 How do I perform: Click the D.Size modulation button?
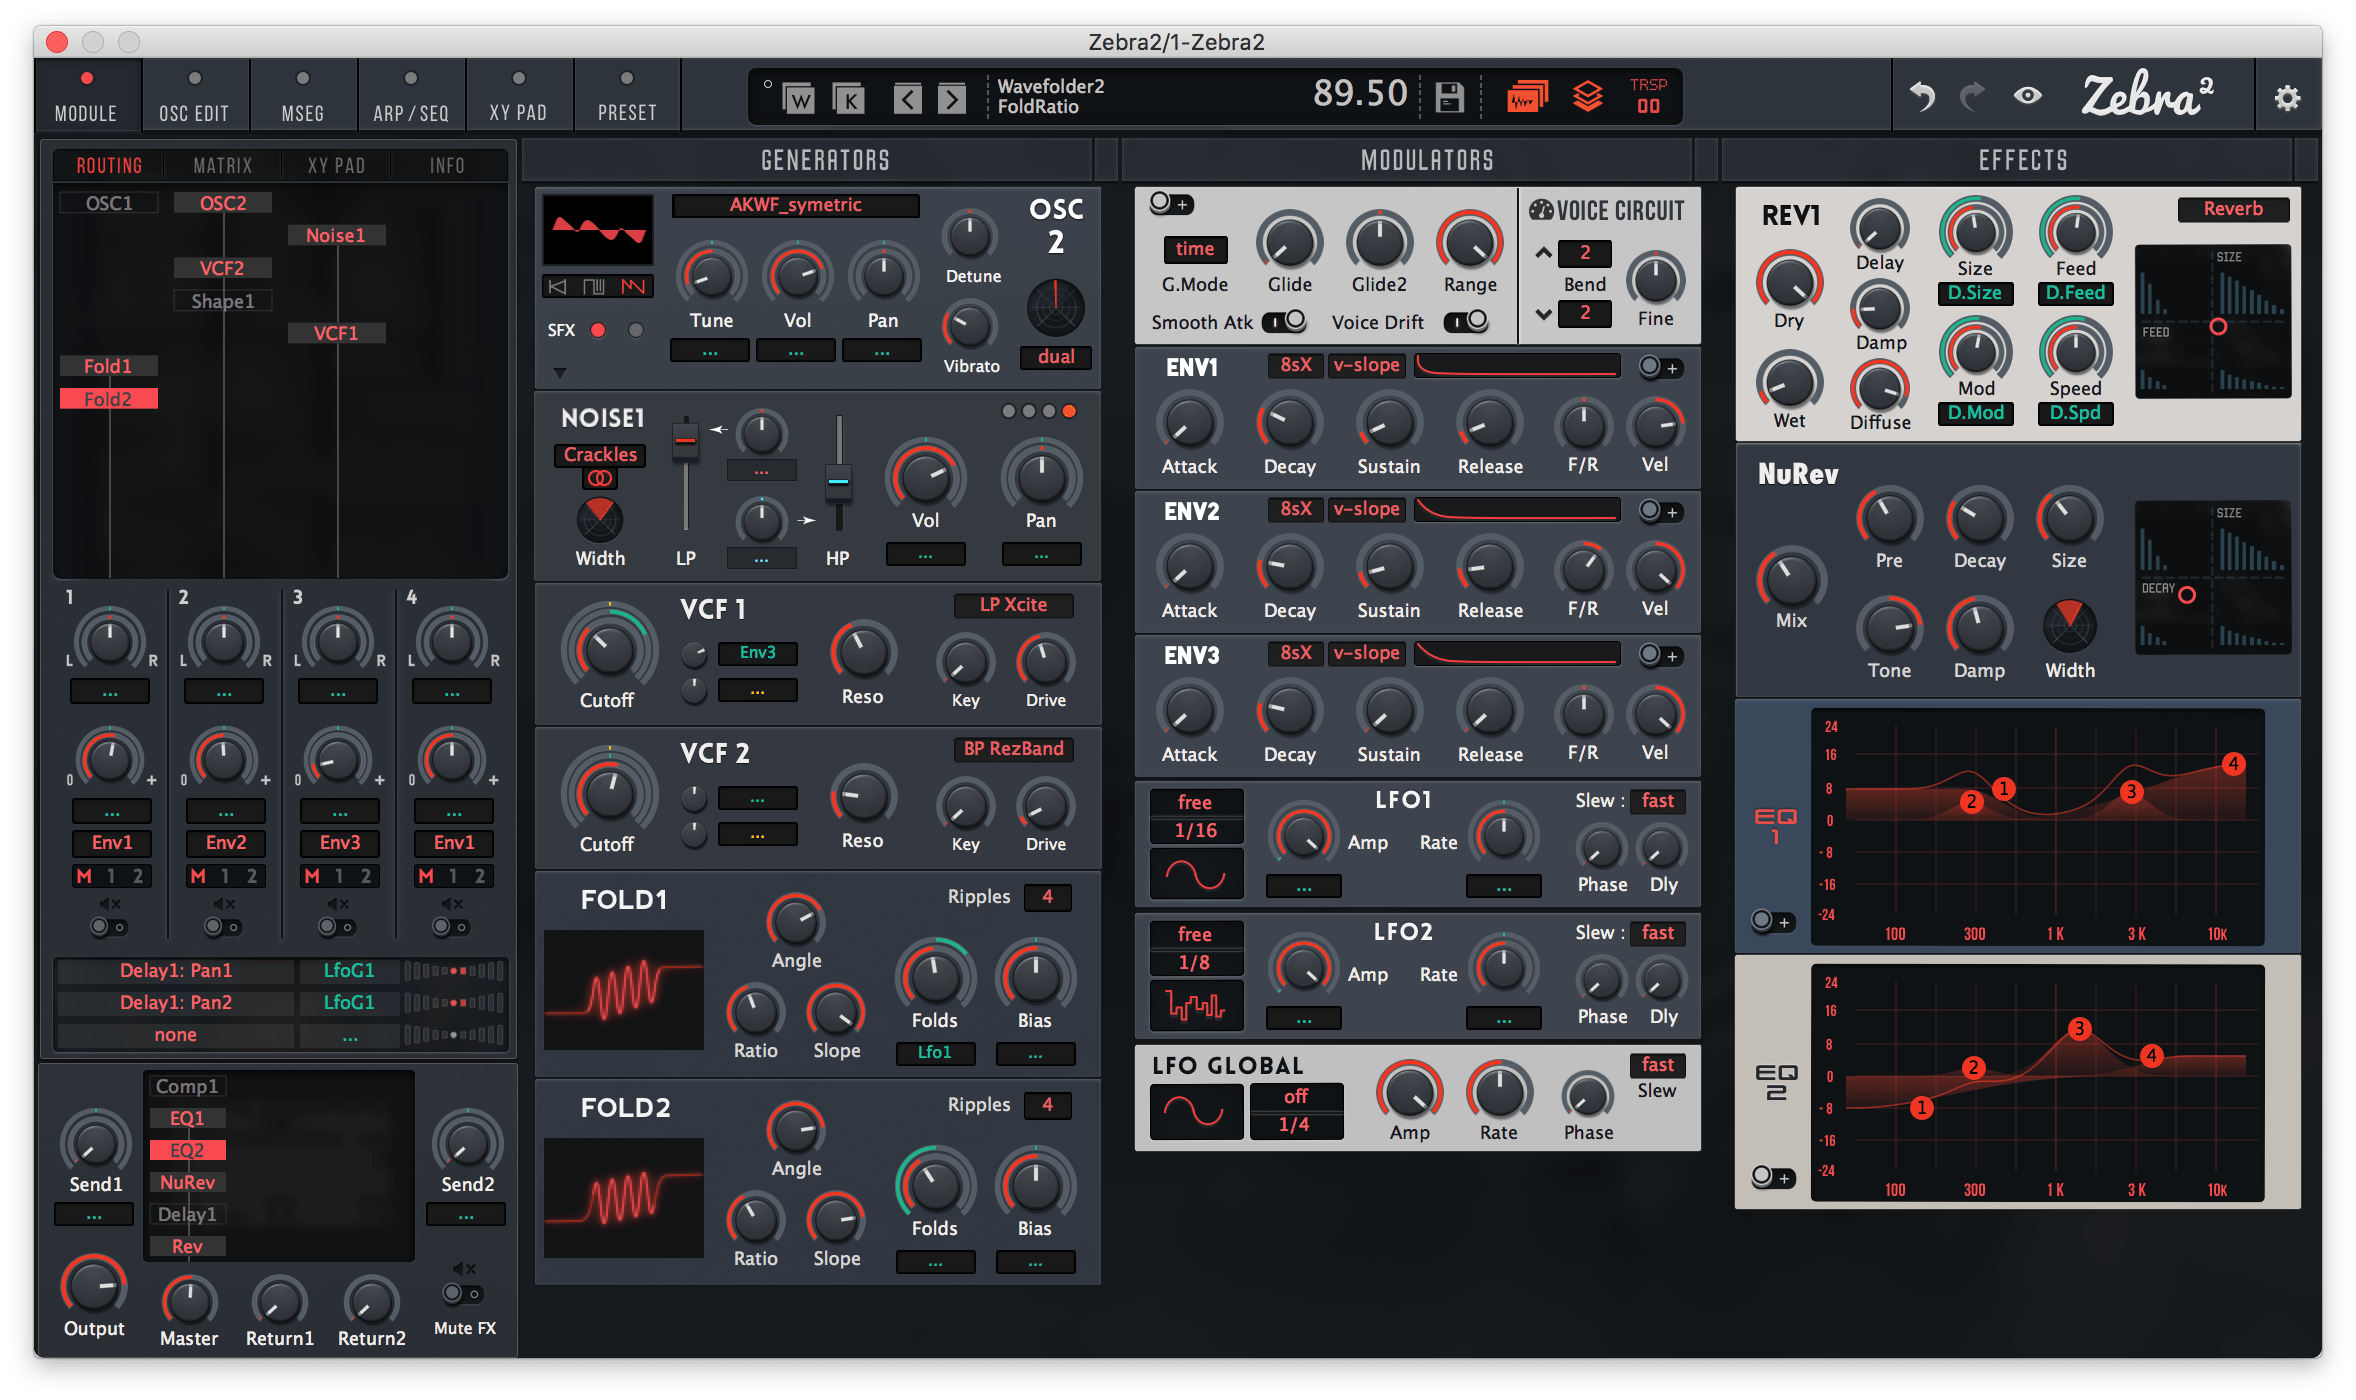1975,293
